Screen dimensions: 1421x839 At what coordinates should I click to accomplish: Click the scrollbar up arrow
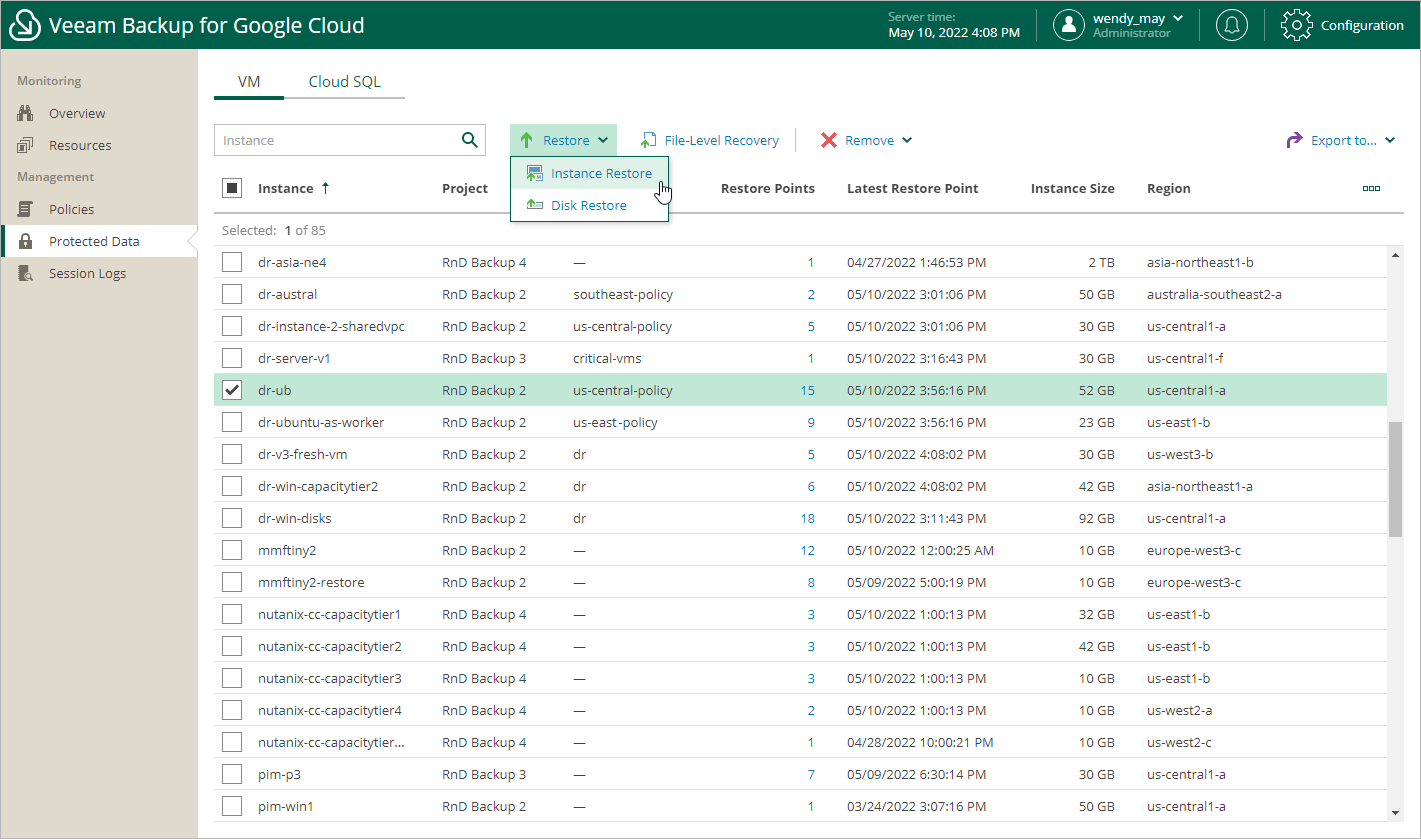tap(1395, 254)
